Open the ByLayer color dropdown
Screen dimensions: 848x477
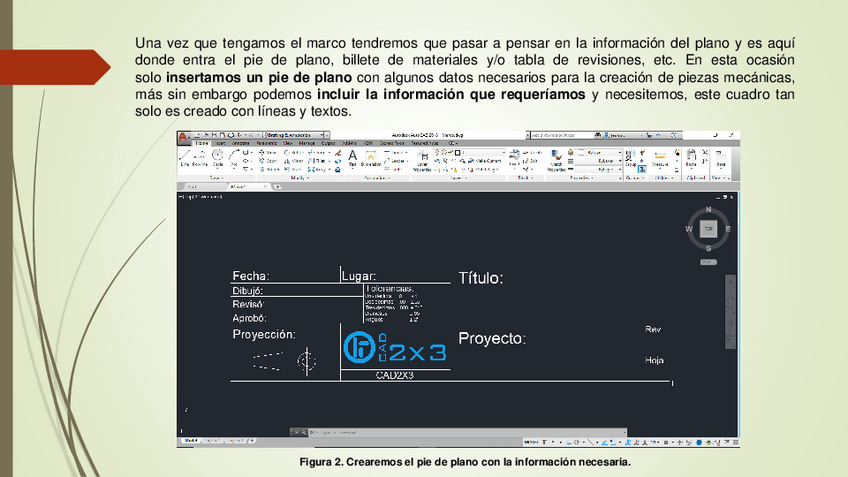(599, 153)
